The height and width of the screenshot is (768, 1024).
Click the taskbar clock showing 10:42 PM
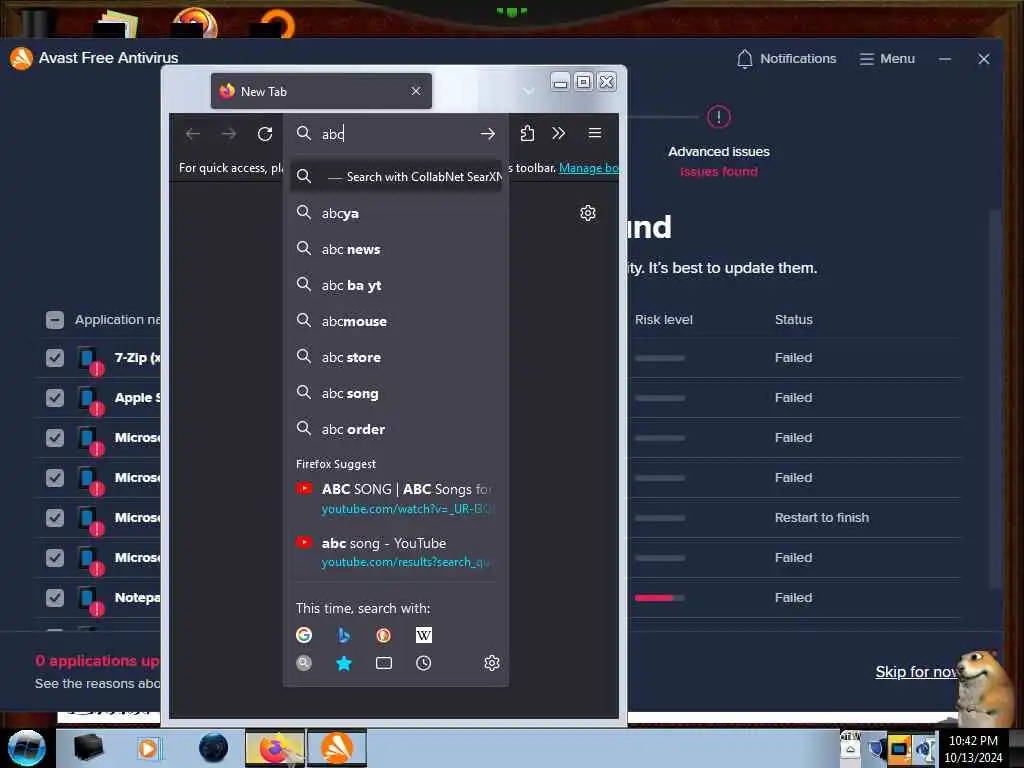point(973,748)
